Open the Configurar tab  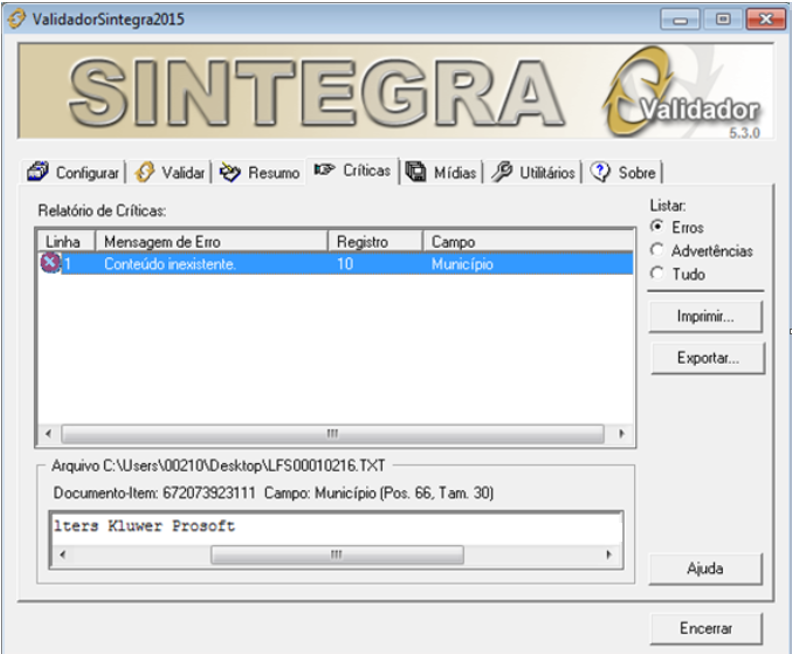(74, 172)
